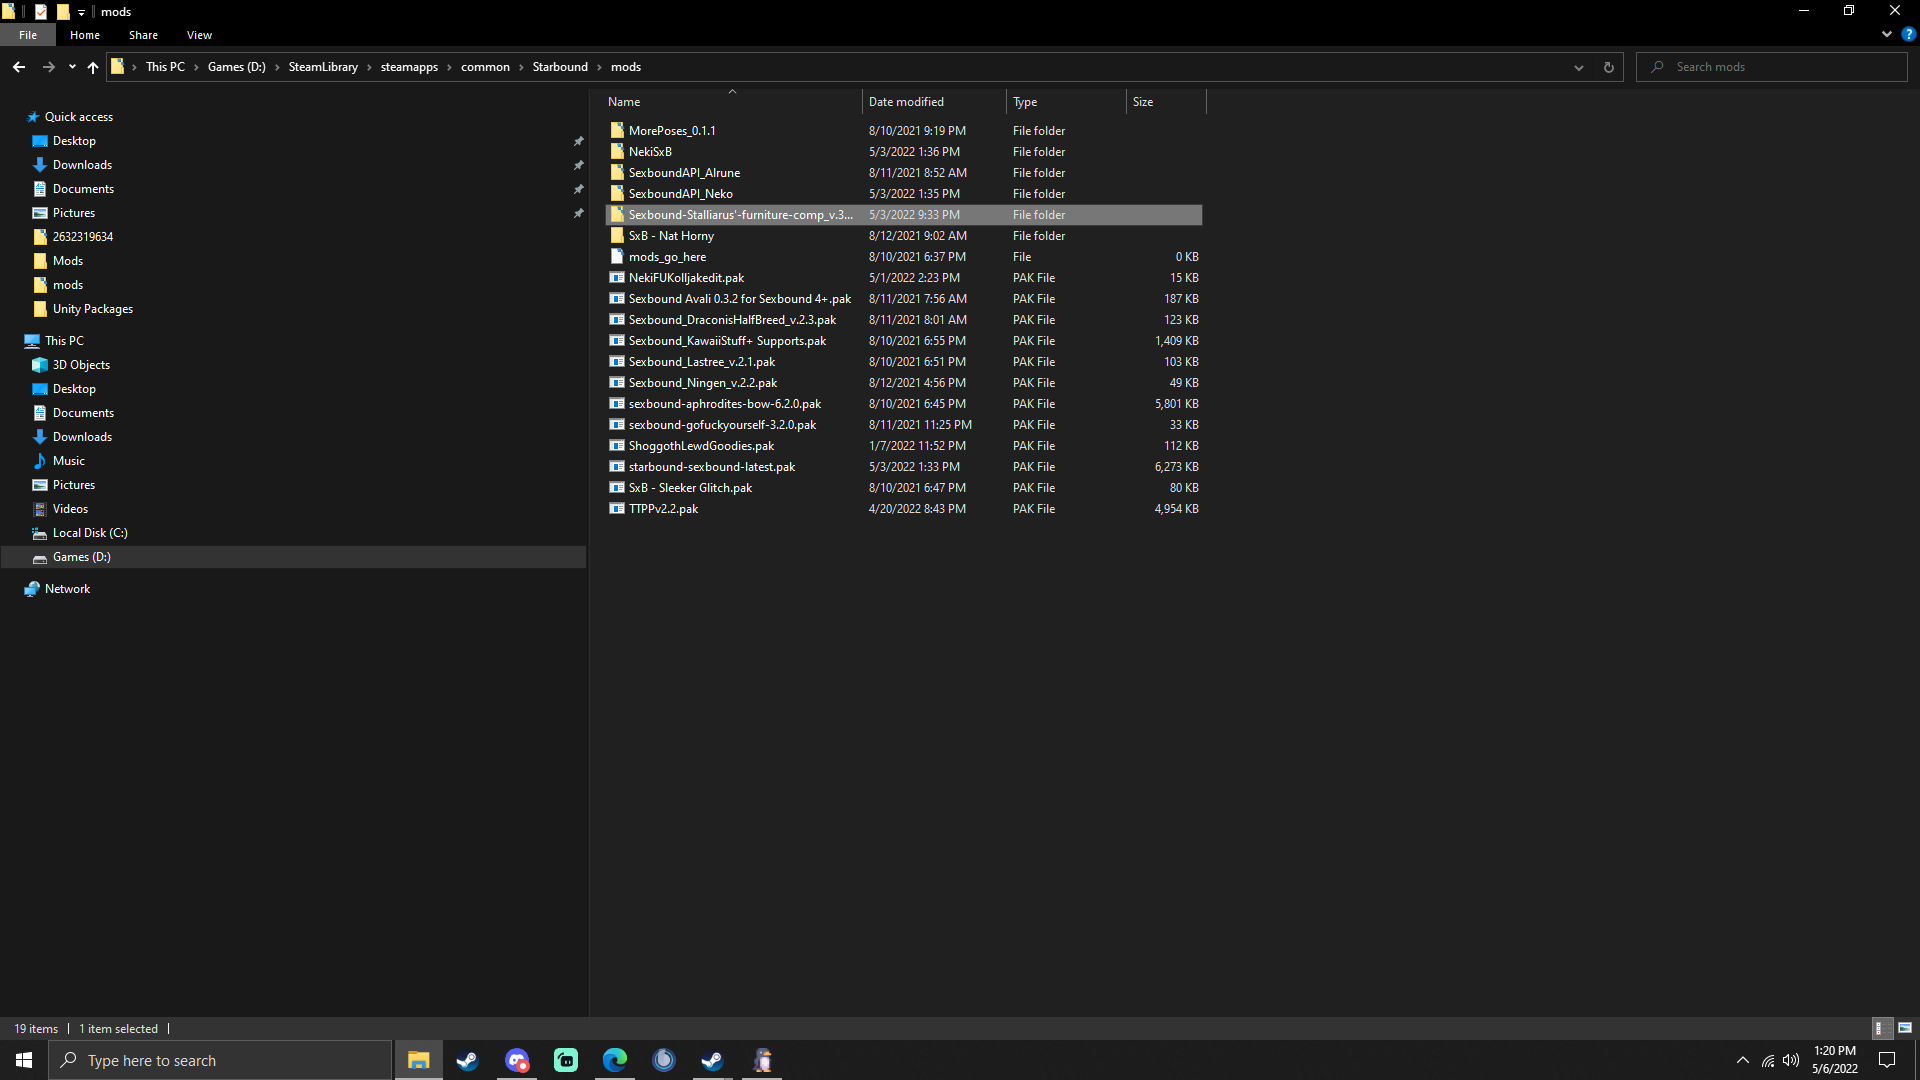Select steamapps in breadcrumb path
Viewport: 1920px width, 1080px height.
(x=409, y=67)
